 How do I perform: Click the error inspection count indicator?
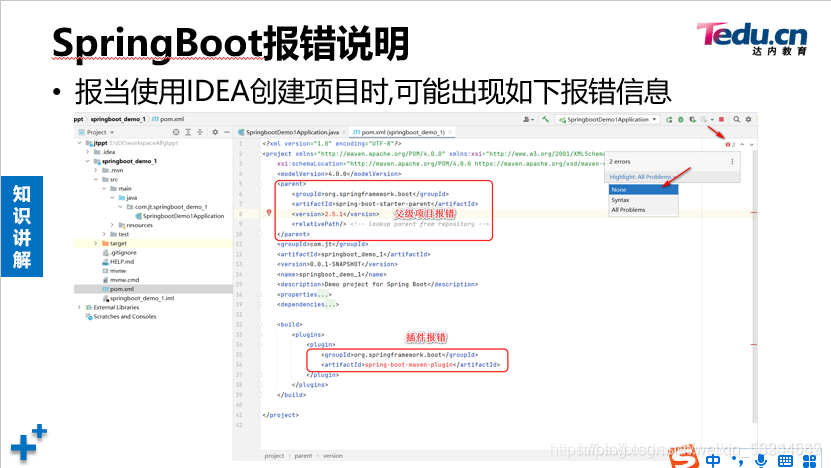(x=730, y=144)
